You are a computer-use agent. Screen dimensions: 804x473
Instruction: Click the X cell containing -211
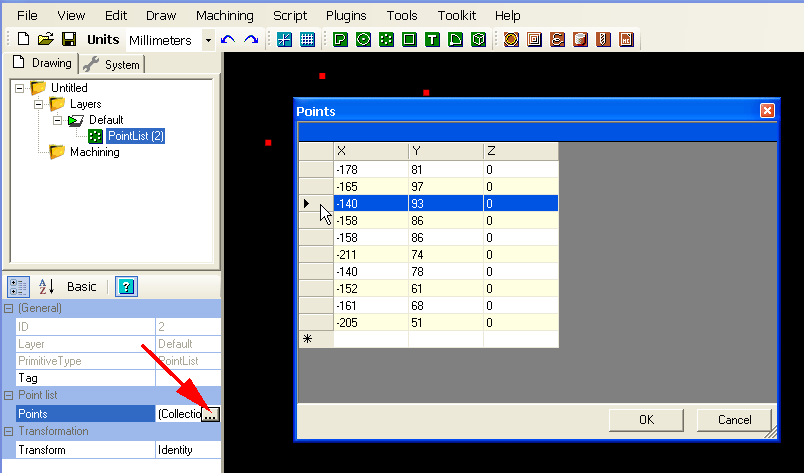click(x=370, y=255)
